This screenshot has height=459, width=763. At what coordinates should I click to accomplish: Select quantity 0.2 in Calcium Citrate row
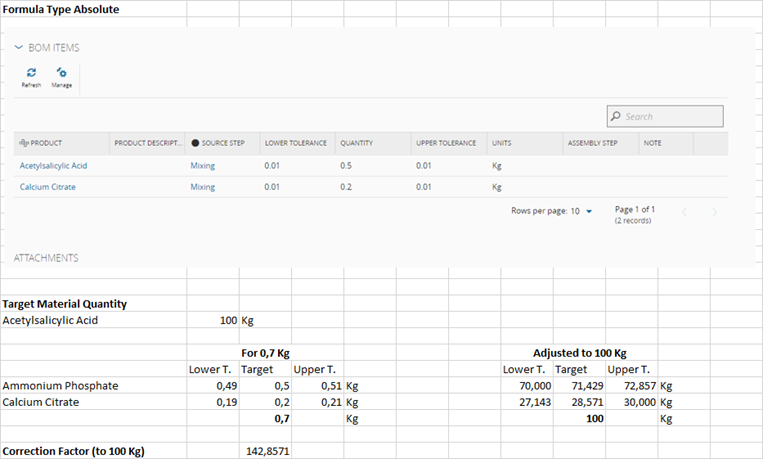coord(346,187)
